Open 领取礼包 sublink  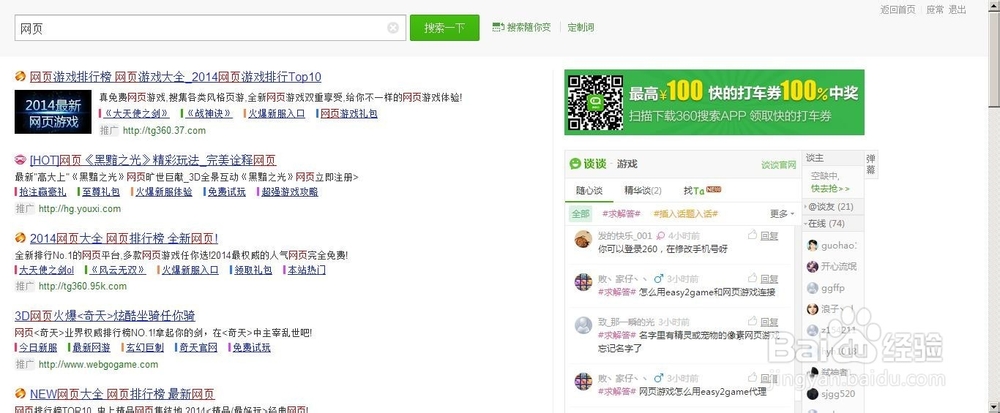pyautogui.click(x=253, y=270)
